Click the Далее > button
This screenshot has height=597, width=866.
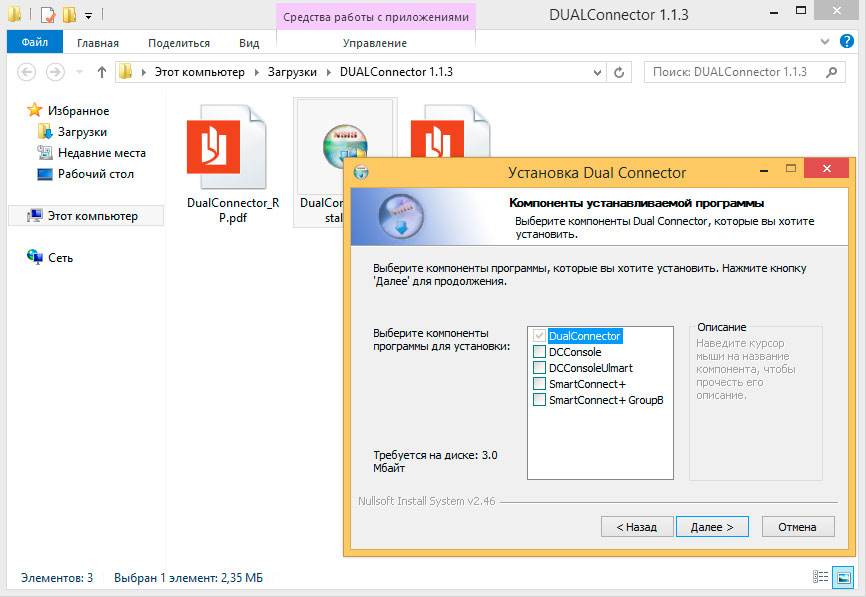coord(712,527)
